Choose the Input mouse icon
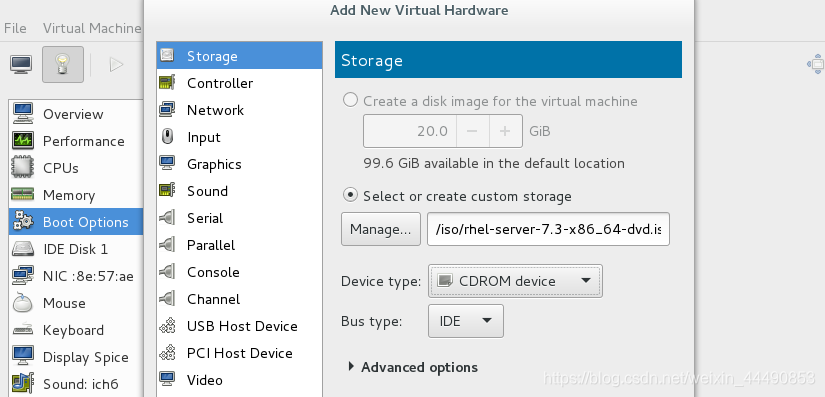 167,137
